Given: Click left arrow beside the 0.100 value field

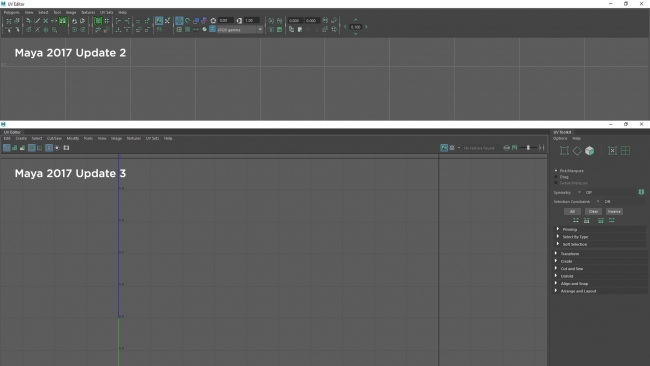Looking at the screenshot, I should 345,27.
